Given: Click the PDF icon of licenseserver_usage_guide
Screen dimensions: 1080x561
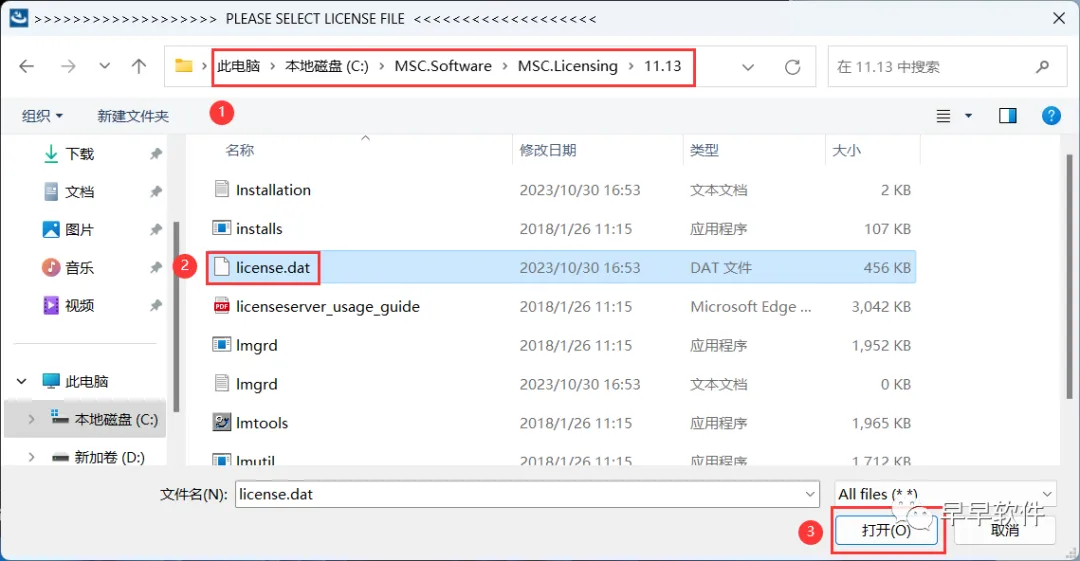Looking at the screenshot, I should coord(221,305).
